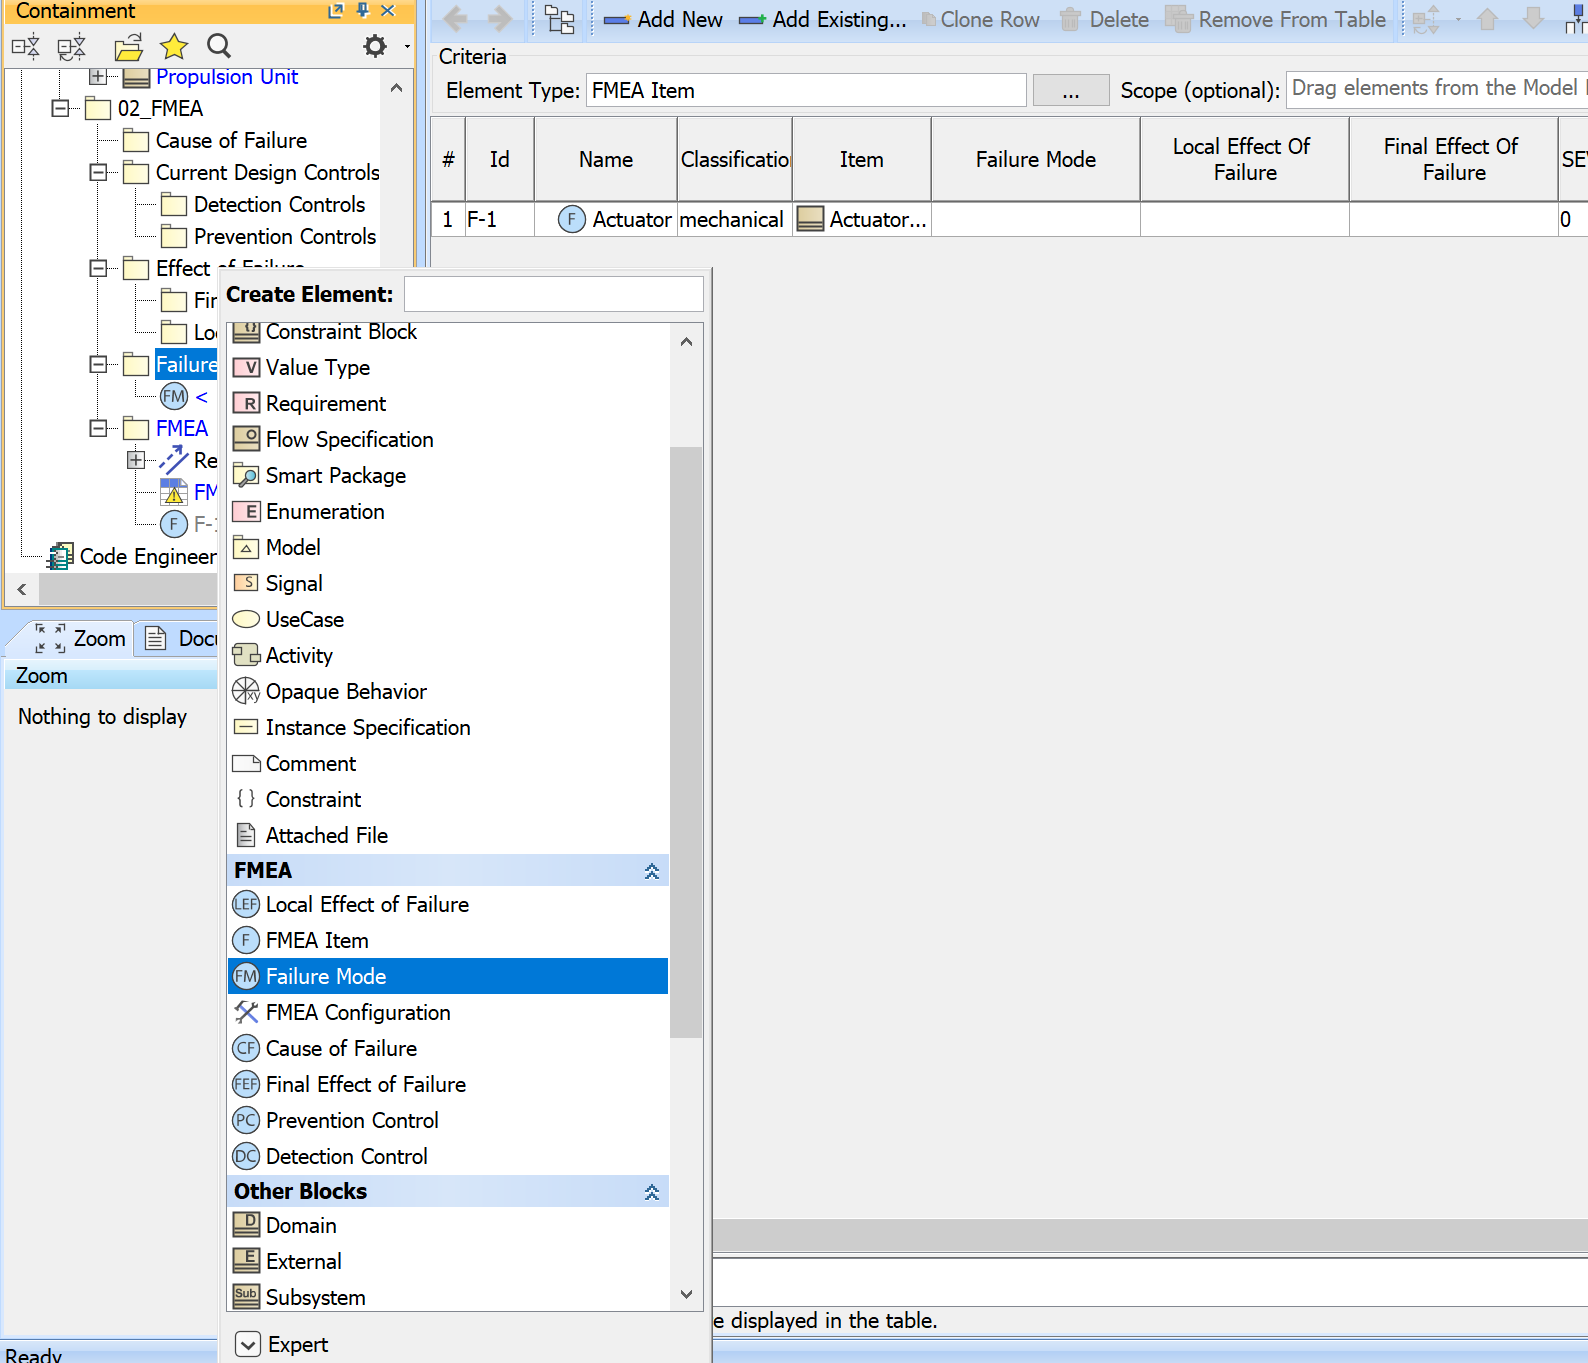Expand the Propulsion Unit node
Screen dimensions: 1588x1363
coord(98,76)
